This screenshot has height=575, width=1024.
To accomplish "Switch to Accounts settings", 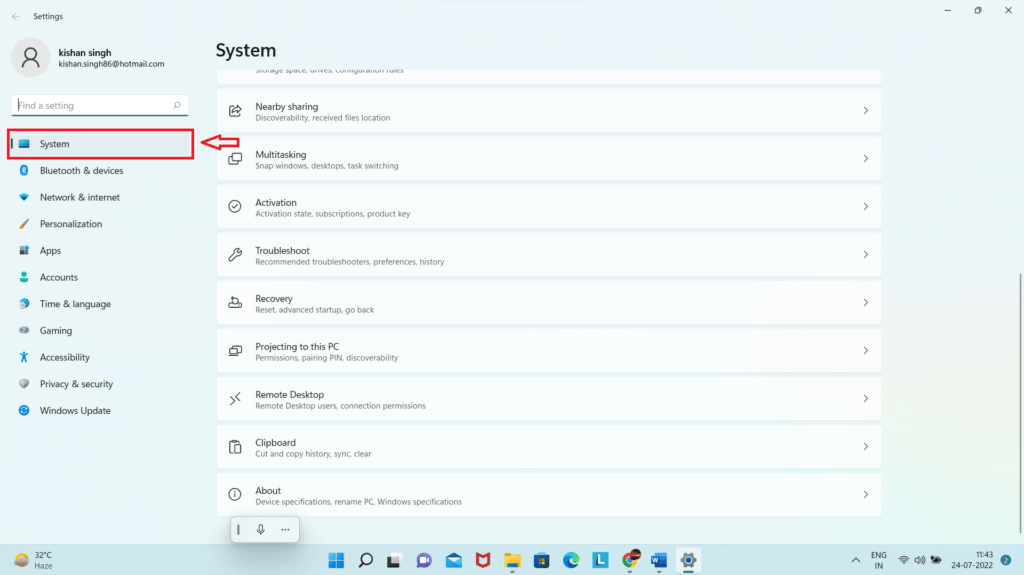I will click(x=101, y=278).
